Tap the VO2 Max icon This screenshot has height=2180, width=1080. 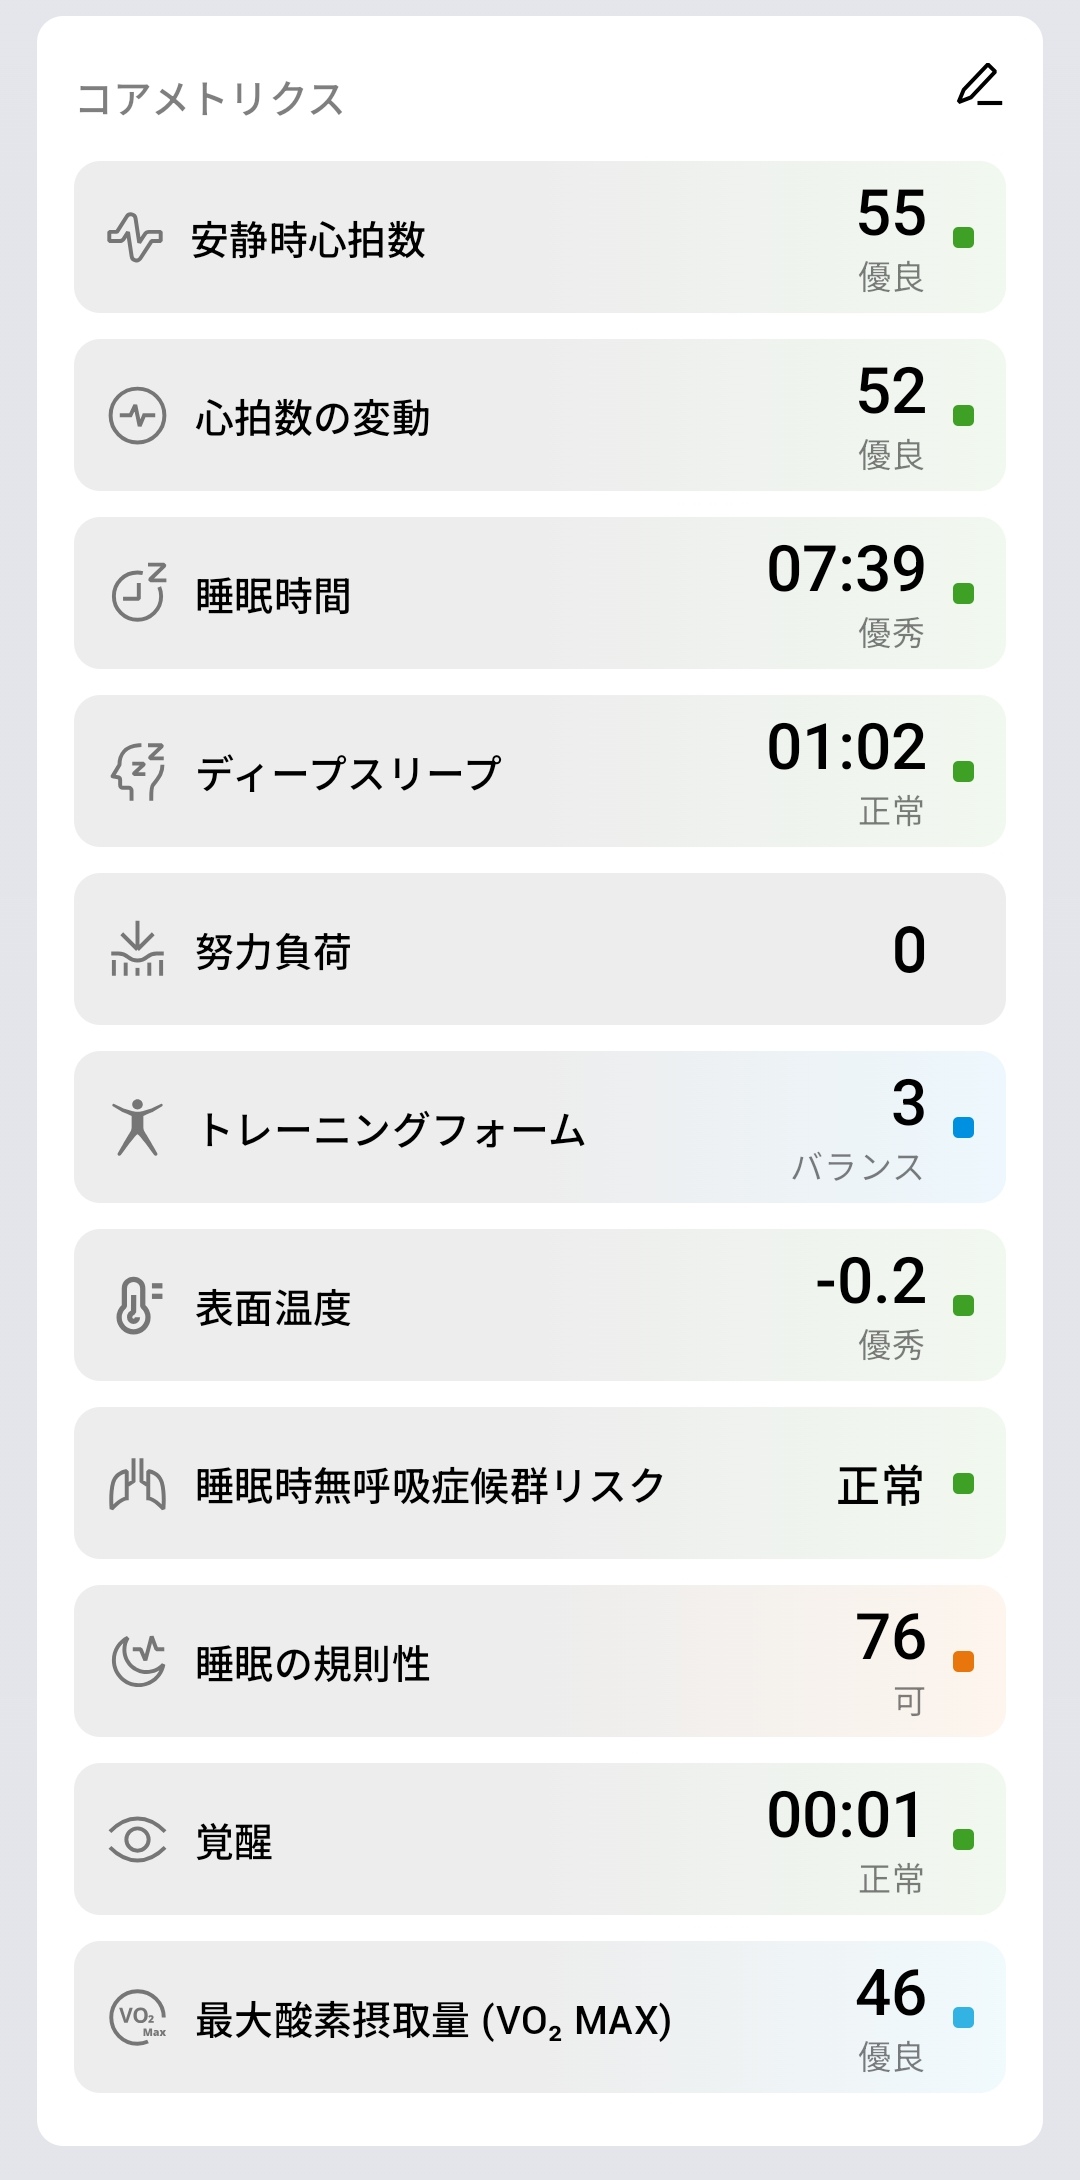coord(138,2017)
